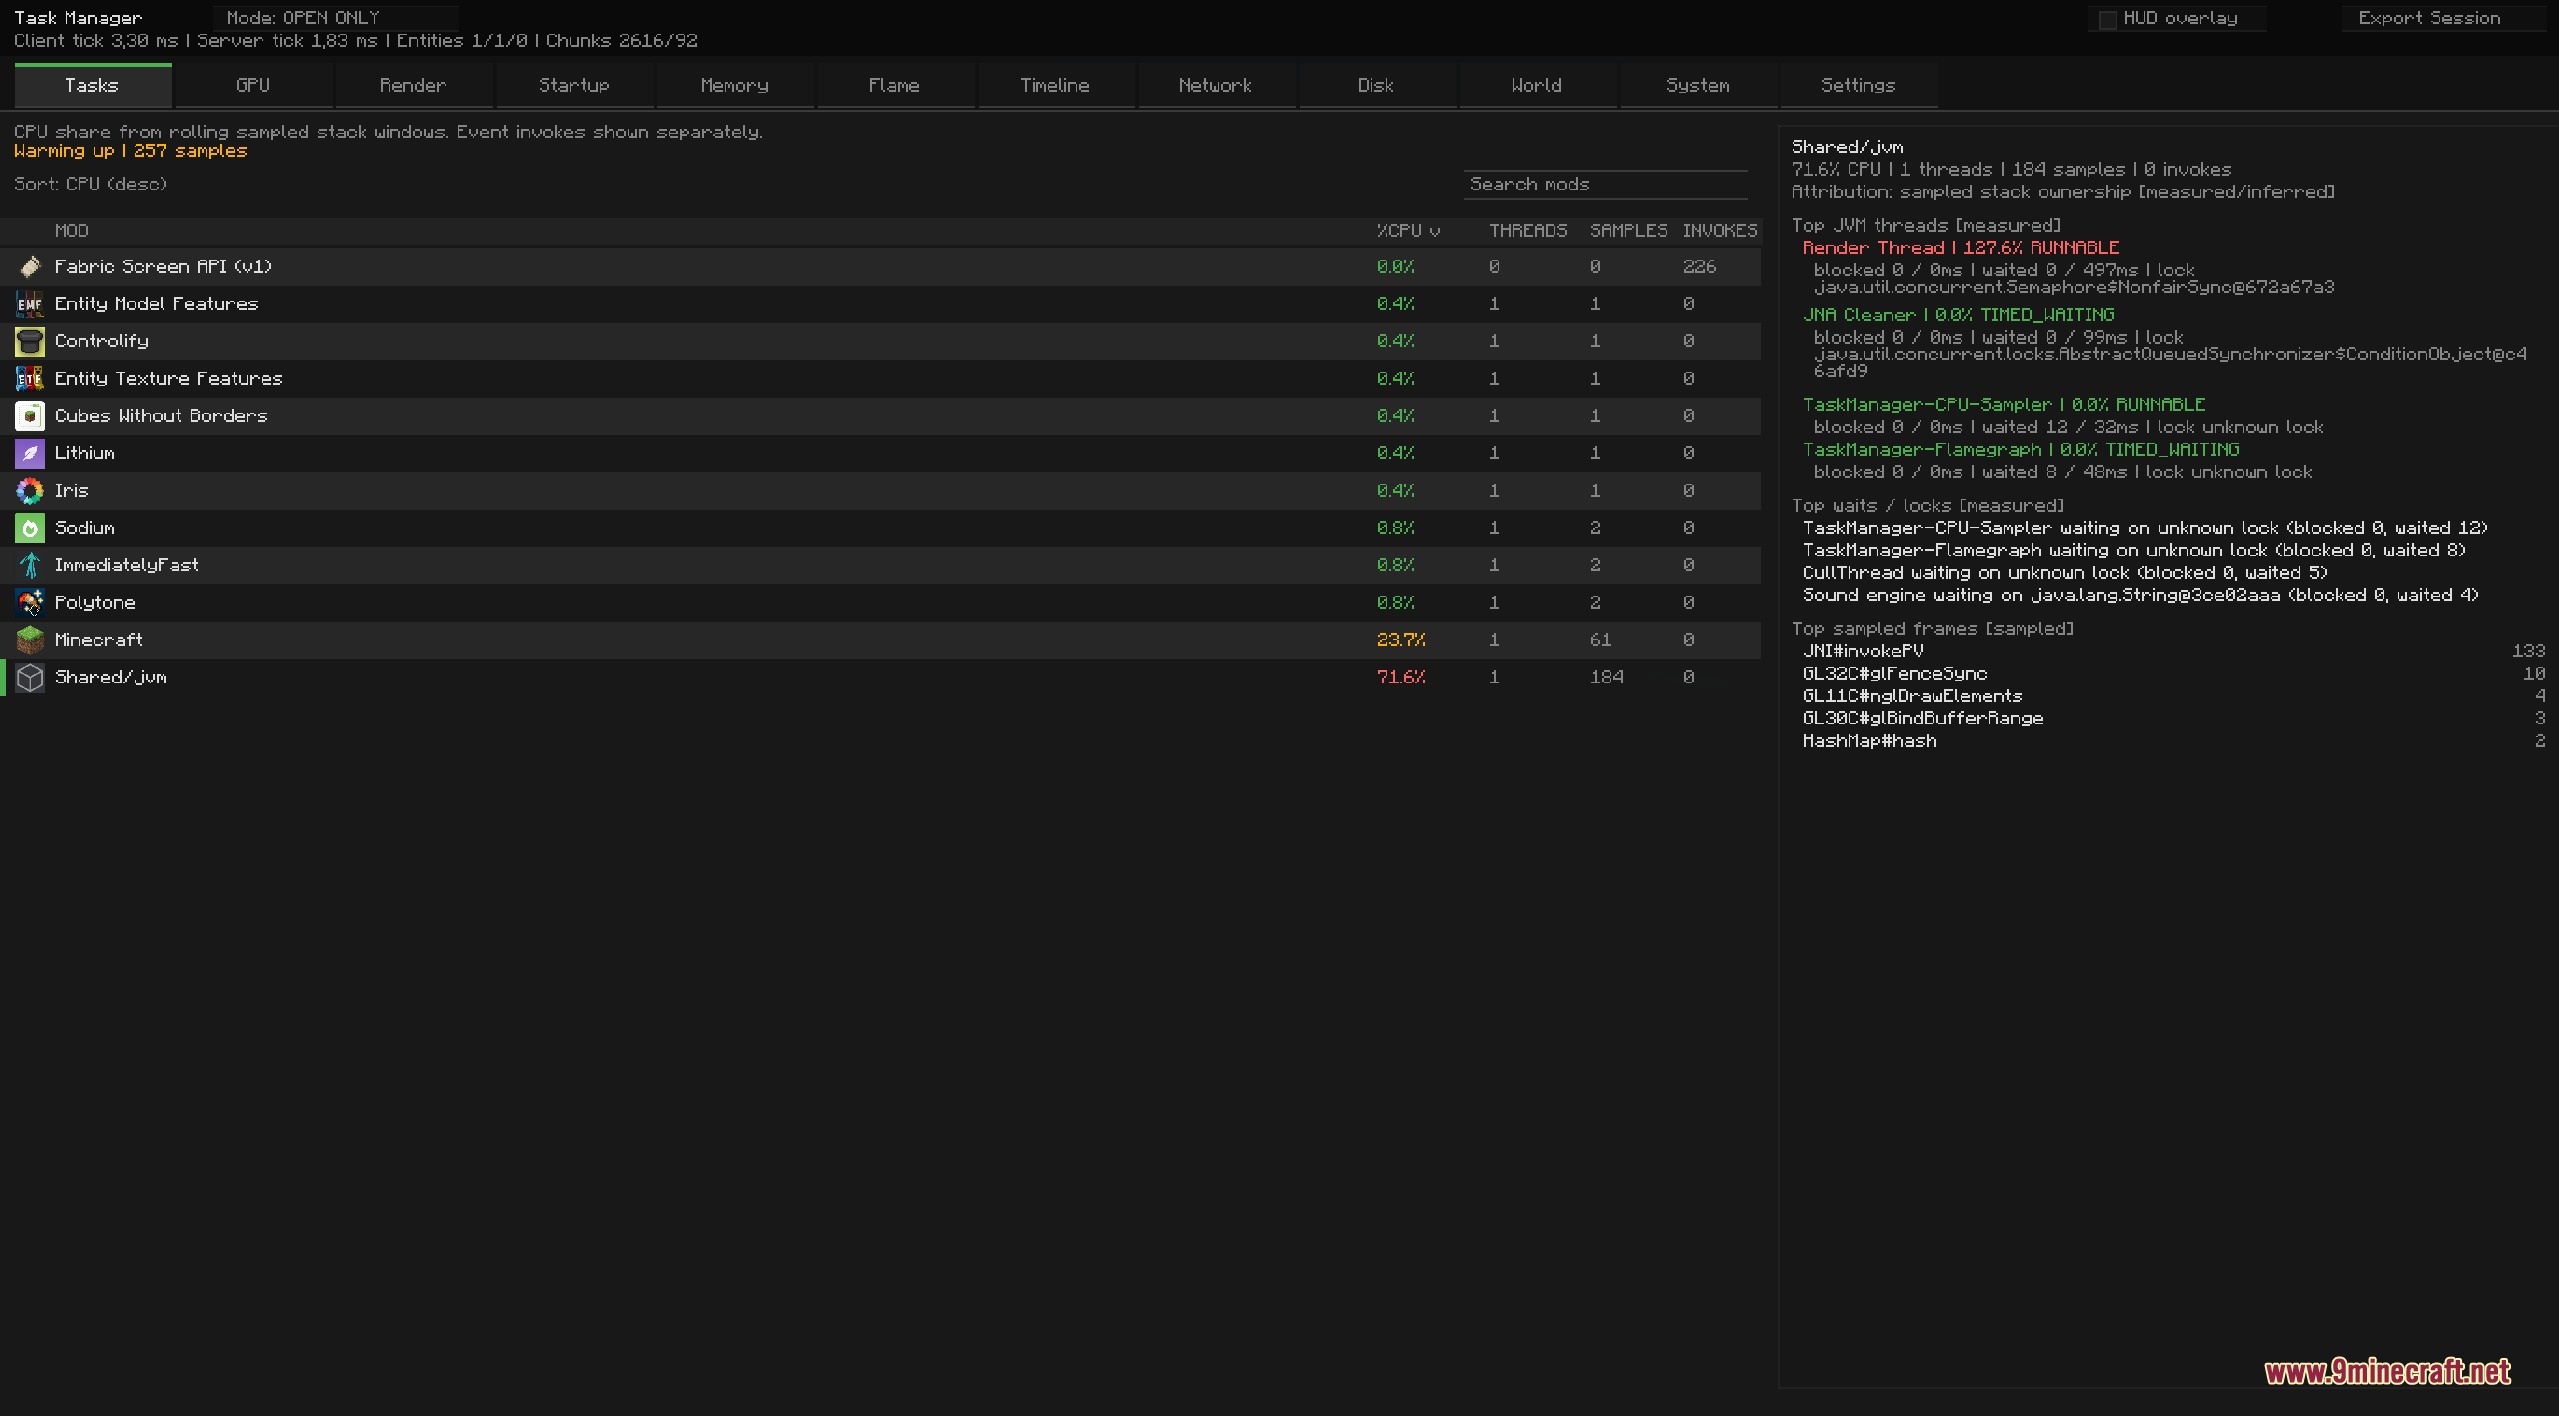
Task: Click the Iris mod icon
Action: click(x=30, y=491)
